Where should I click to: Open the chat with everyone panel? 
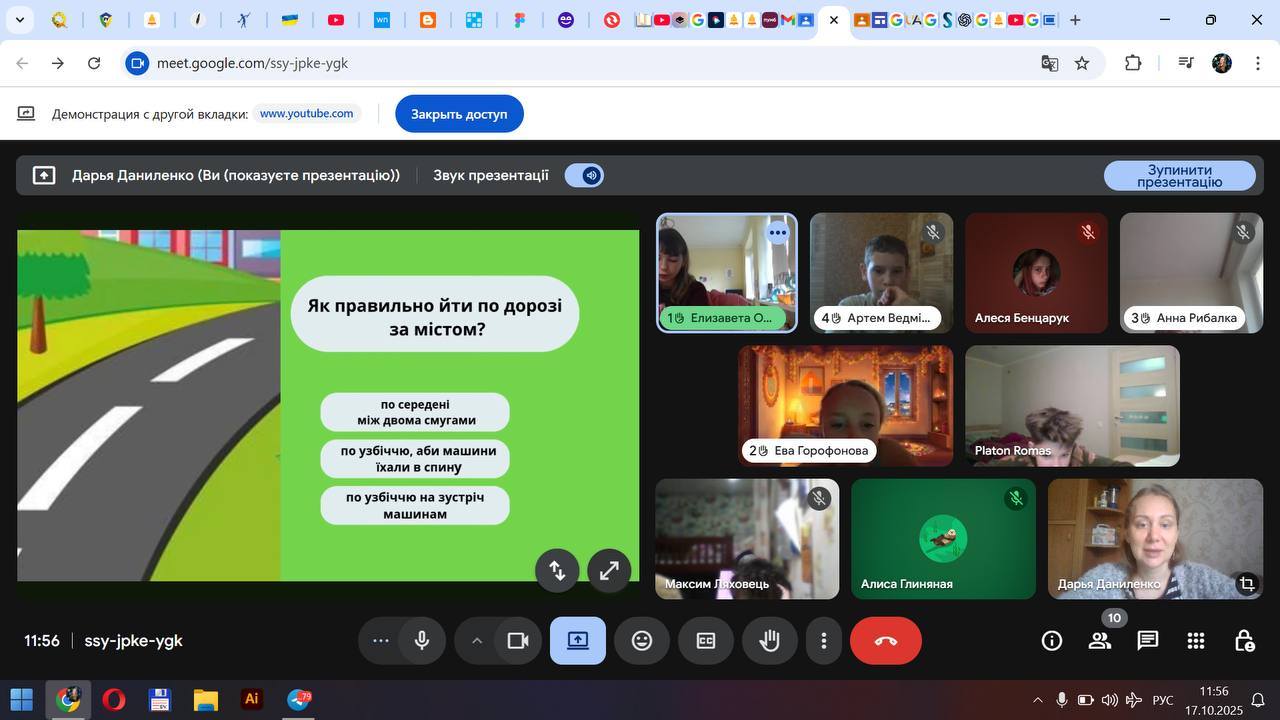pos(1148,641)
